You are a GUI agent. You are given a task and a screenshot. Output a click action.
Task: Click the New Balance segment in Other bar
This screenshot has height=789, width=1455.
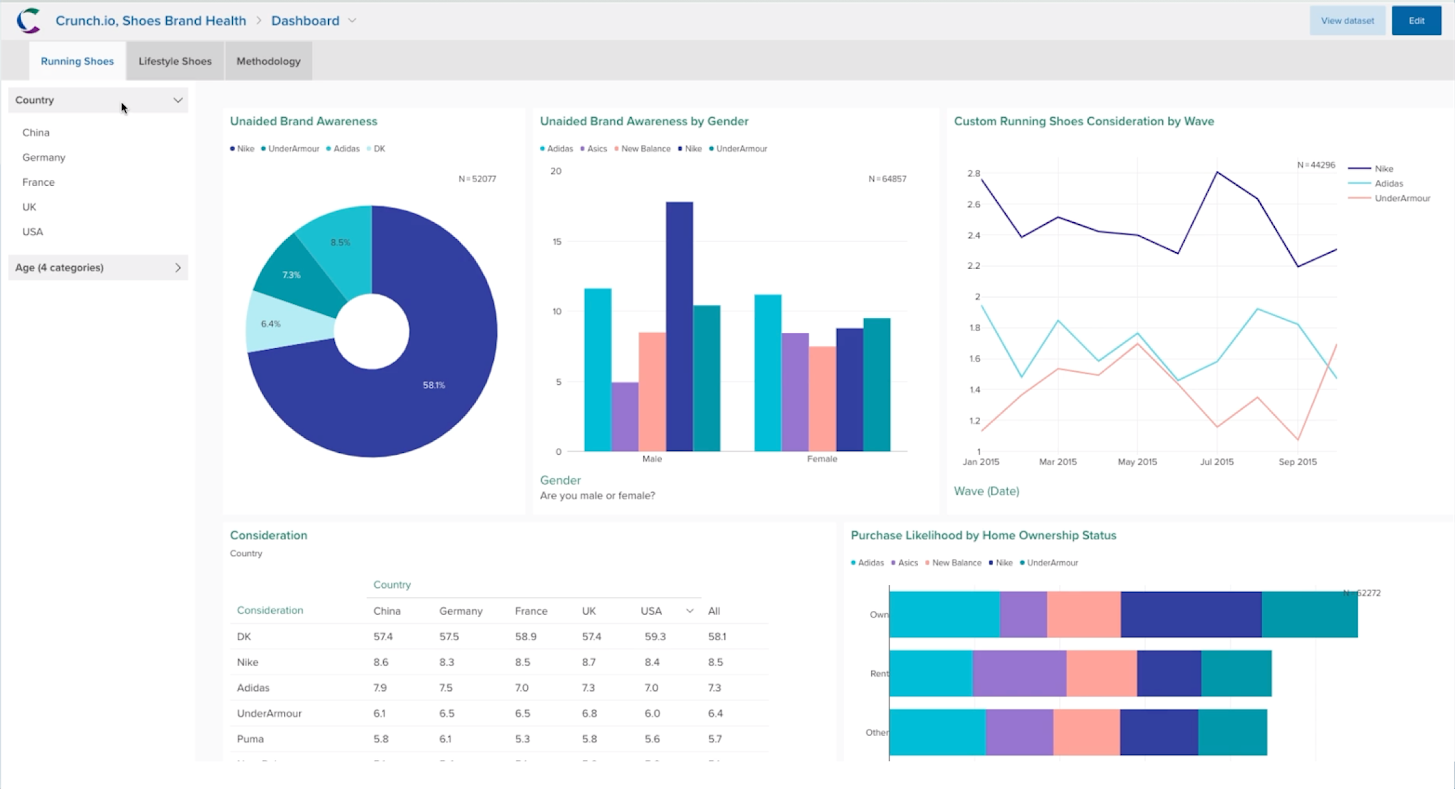click(1086, 732)
